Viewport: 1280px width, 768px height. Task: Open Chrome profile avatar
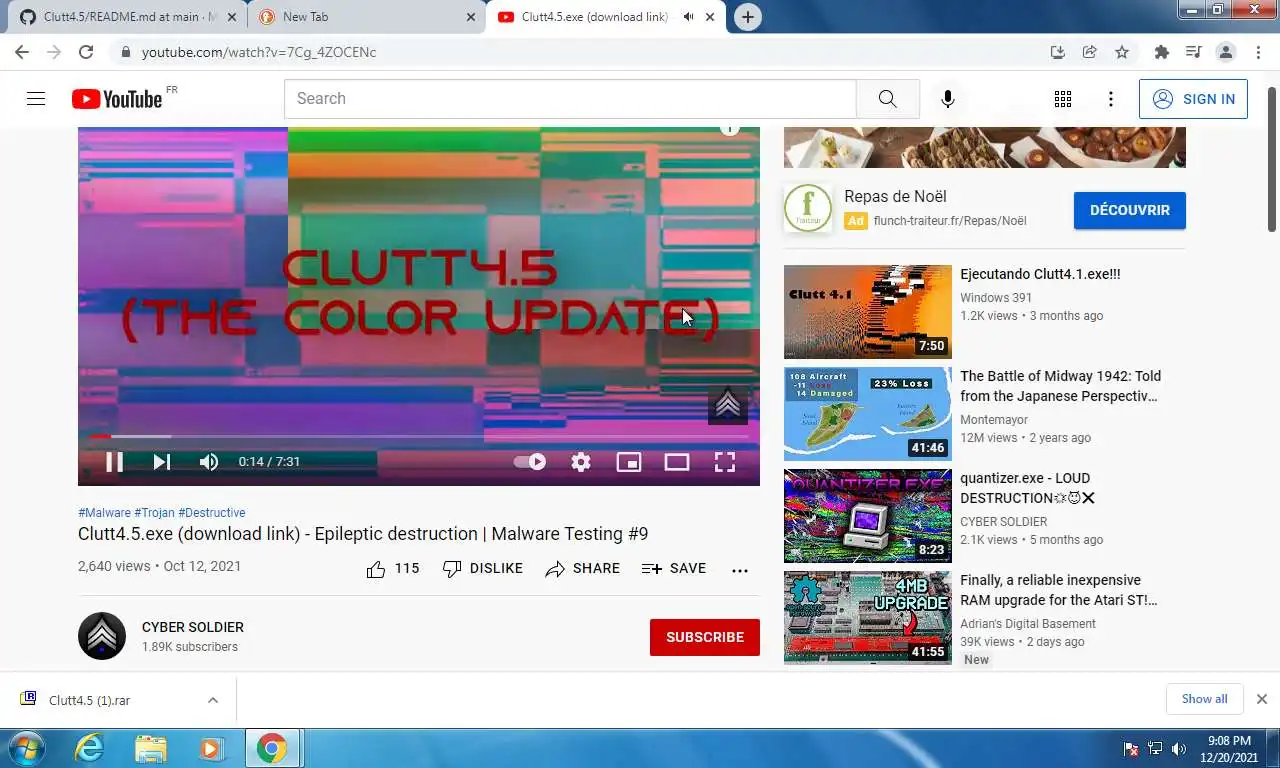tap(1225, 52)
